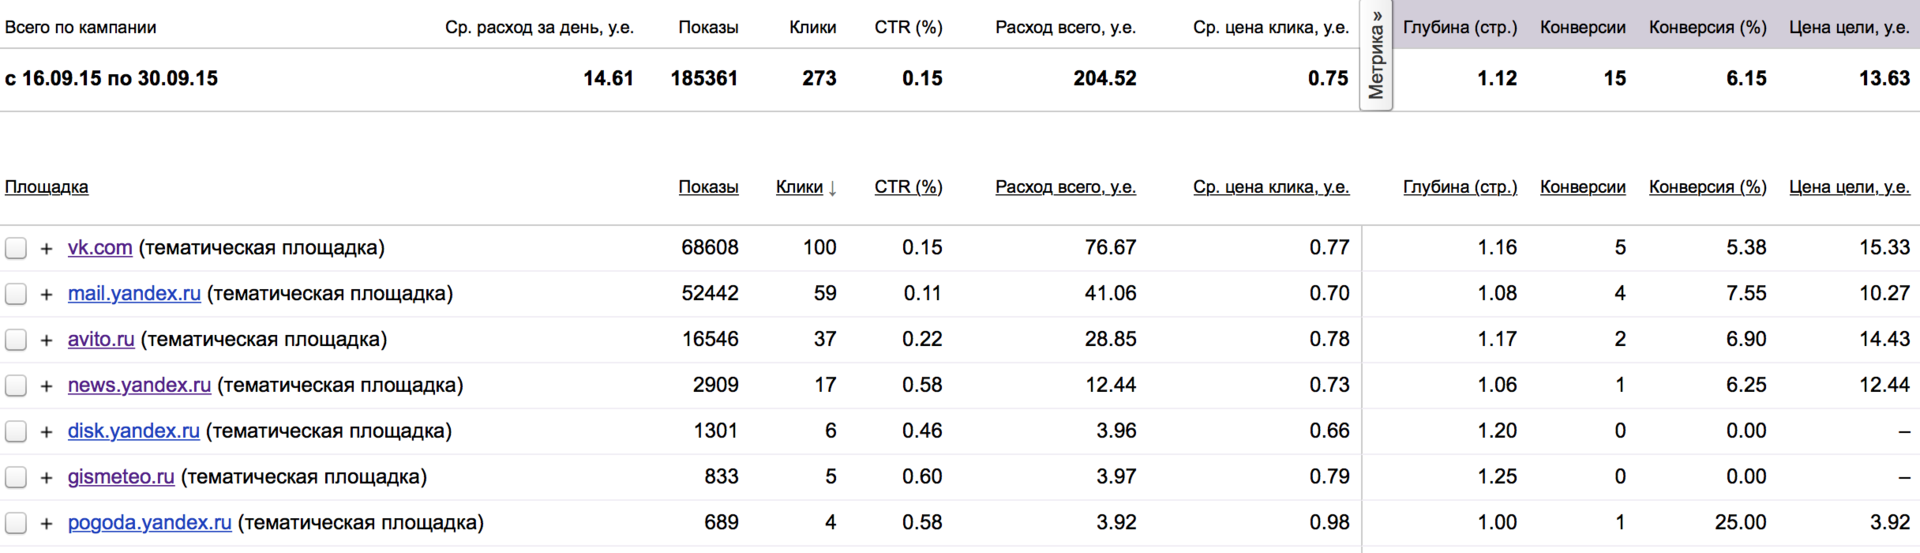The height and width of the screenshot is (553, 1920).
Task: Check the avito.ru row checkbox
Action: click(16, 340)
